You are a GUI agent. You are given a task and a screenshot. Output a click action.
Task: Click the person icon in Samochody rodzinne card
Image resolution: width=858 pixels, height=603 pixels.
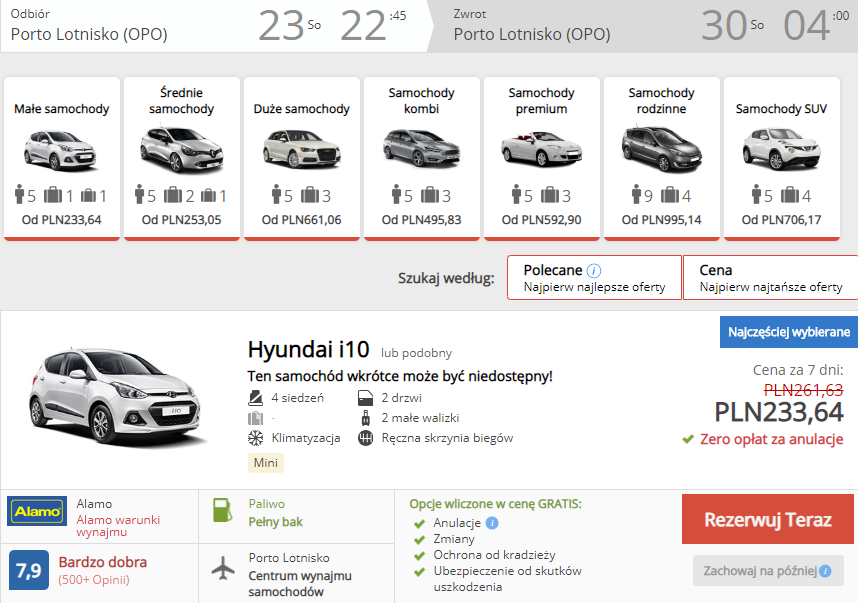click(x=636, y=194)
